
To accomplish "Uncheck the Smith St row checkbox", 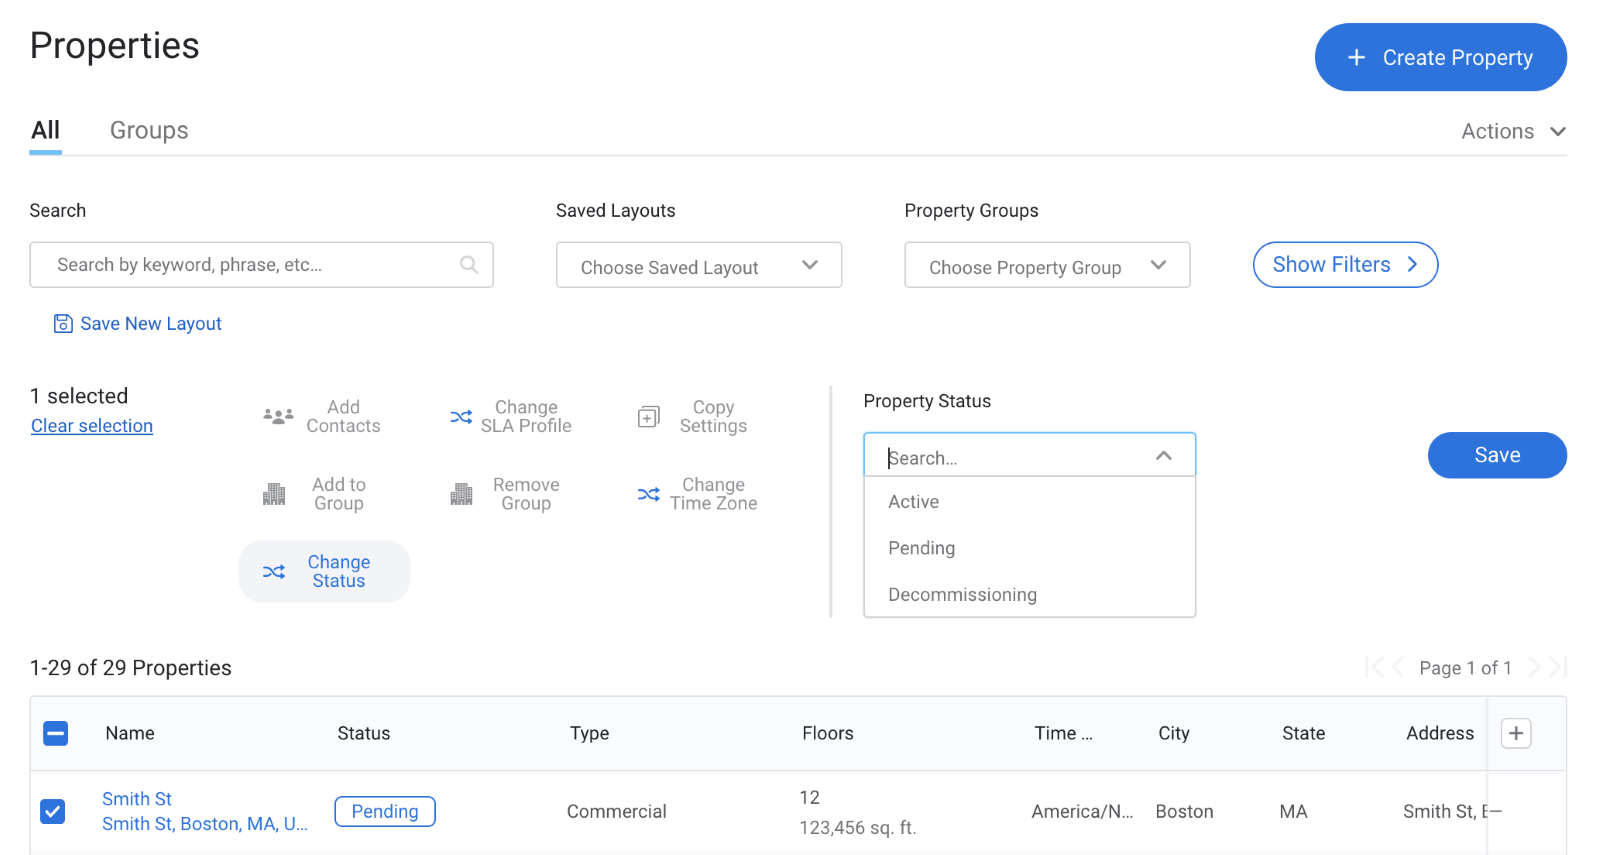I will point(53,811).
